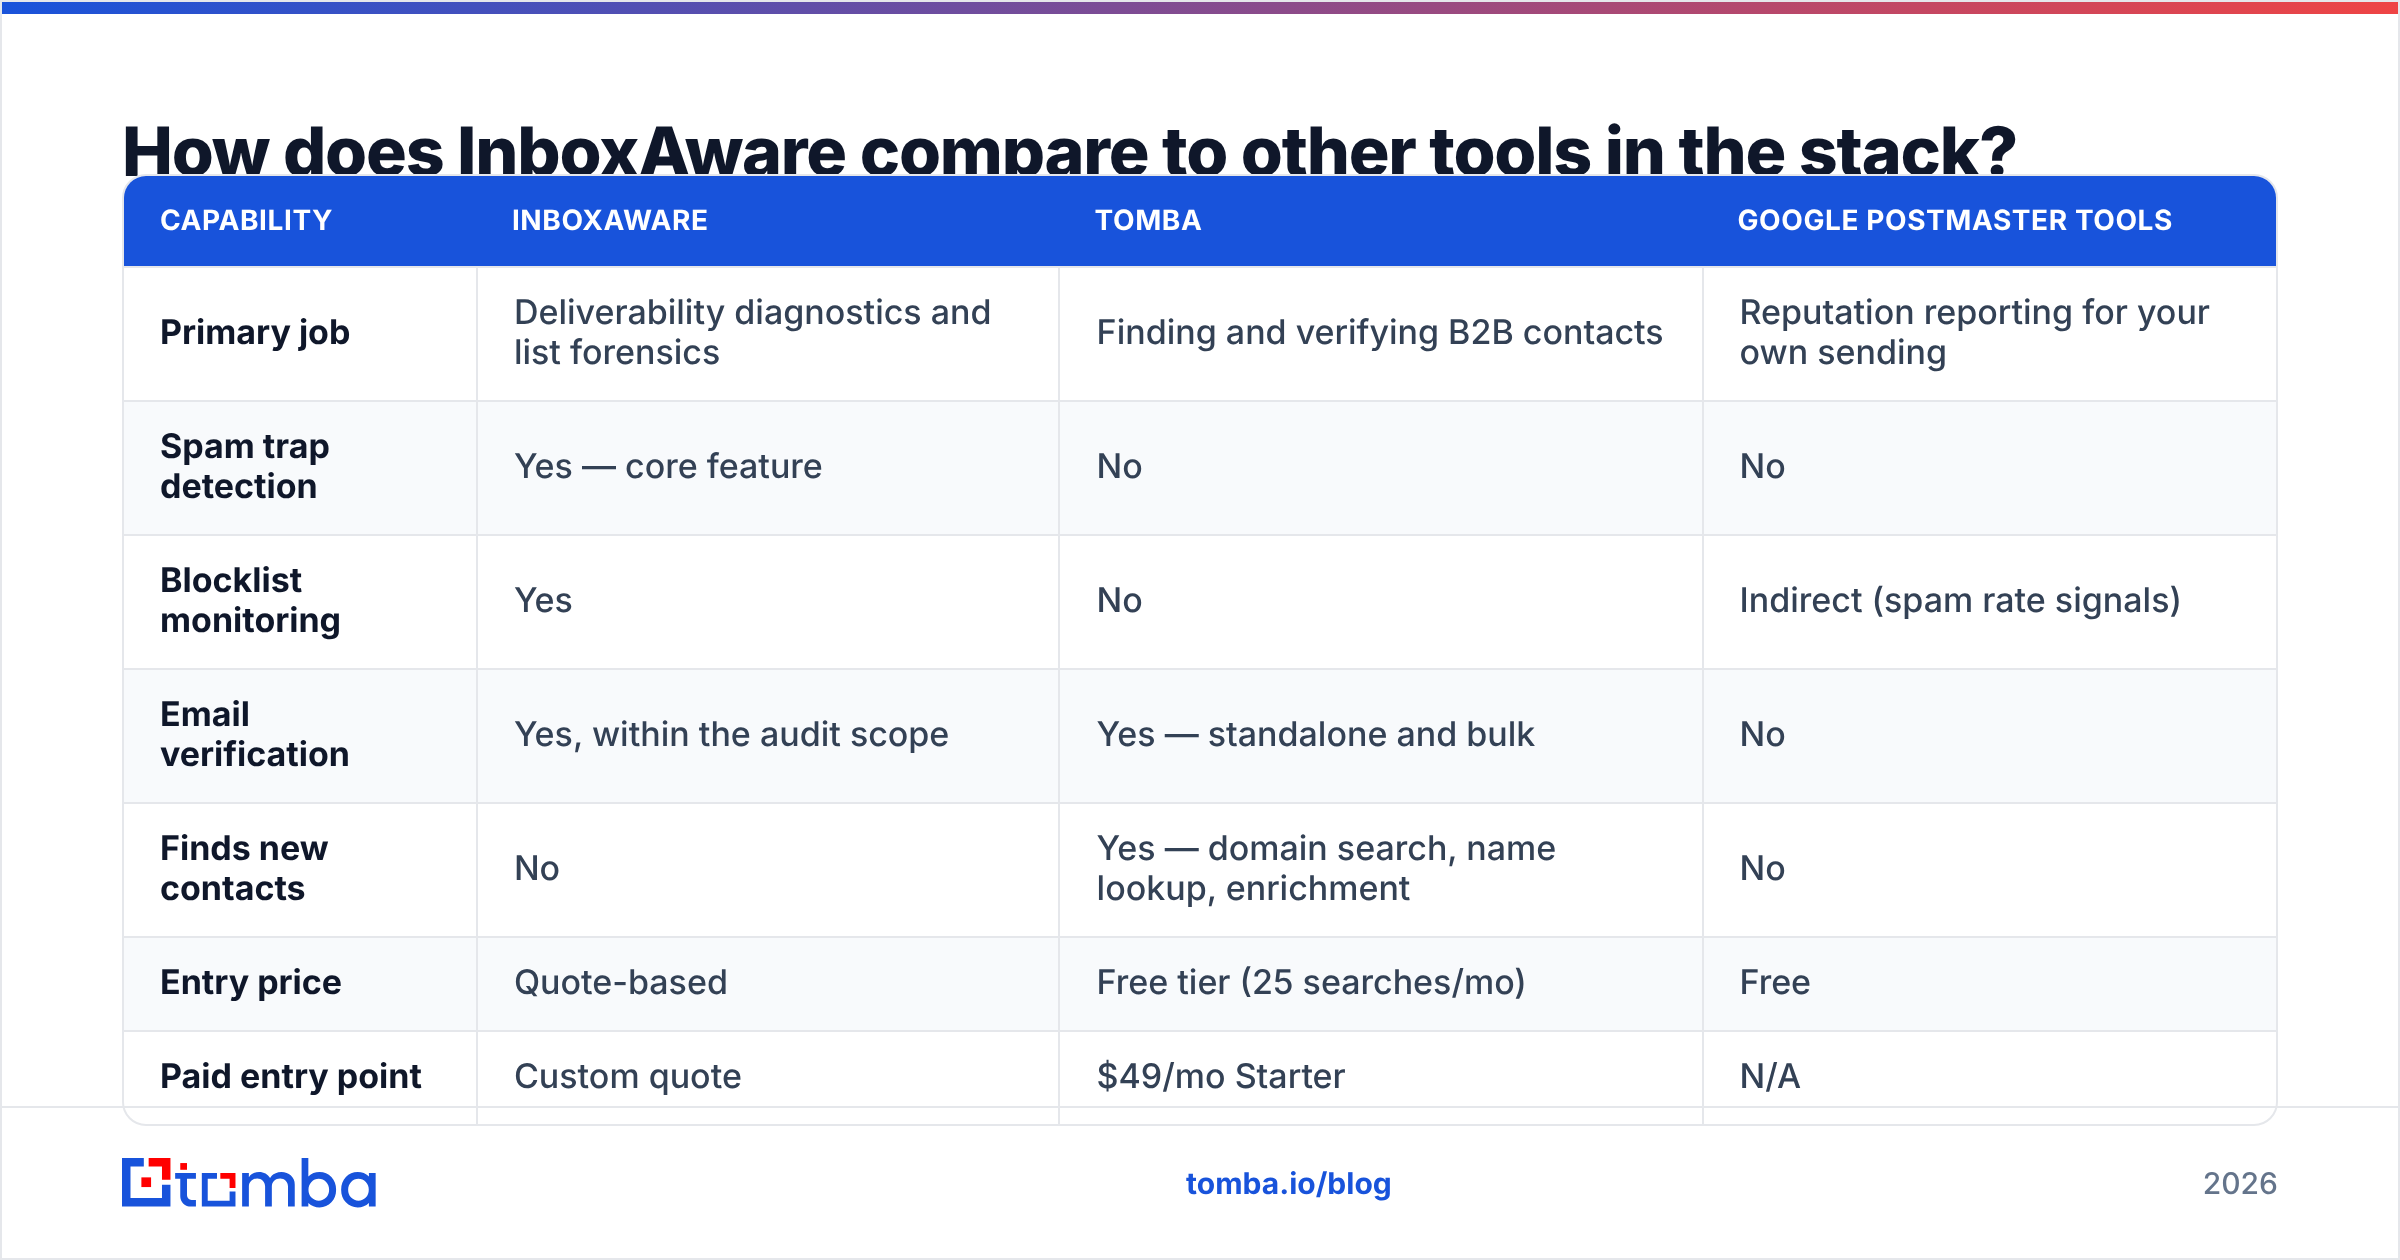Click the 'Entry price' row label
The width and height of the screenshot is (2400, 1260).
pos(251,982)
